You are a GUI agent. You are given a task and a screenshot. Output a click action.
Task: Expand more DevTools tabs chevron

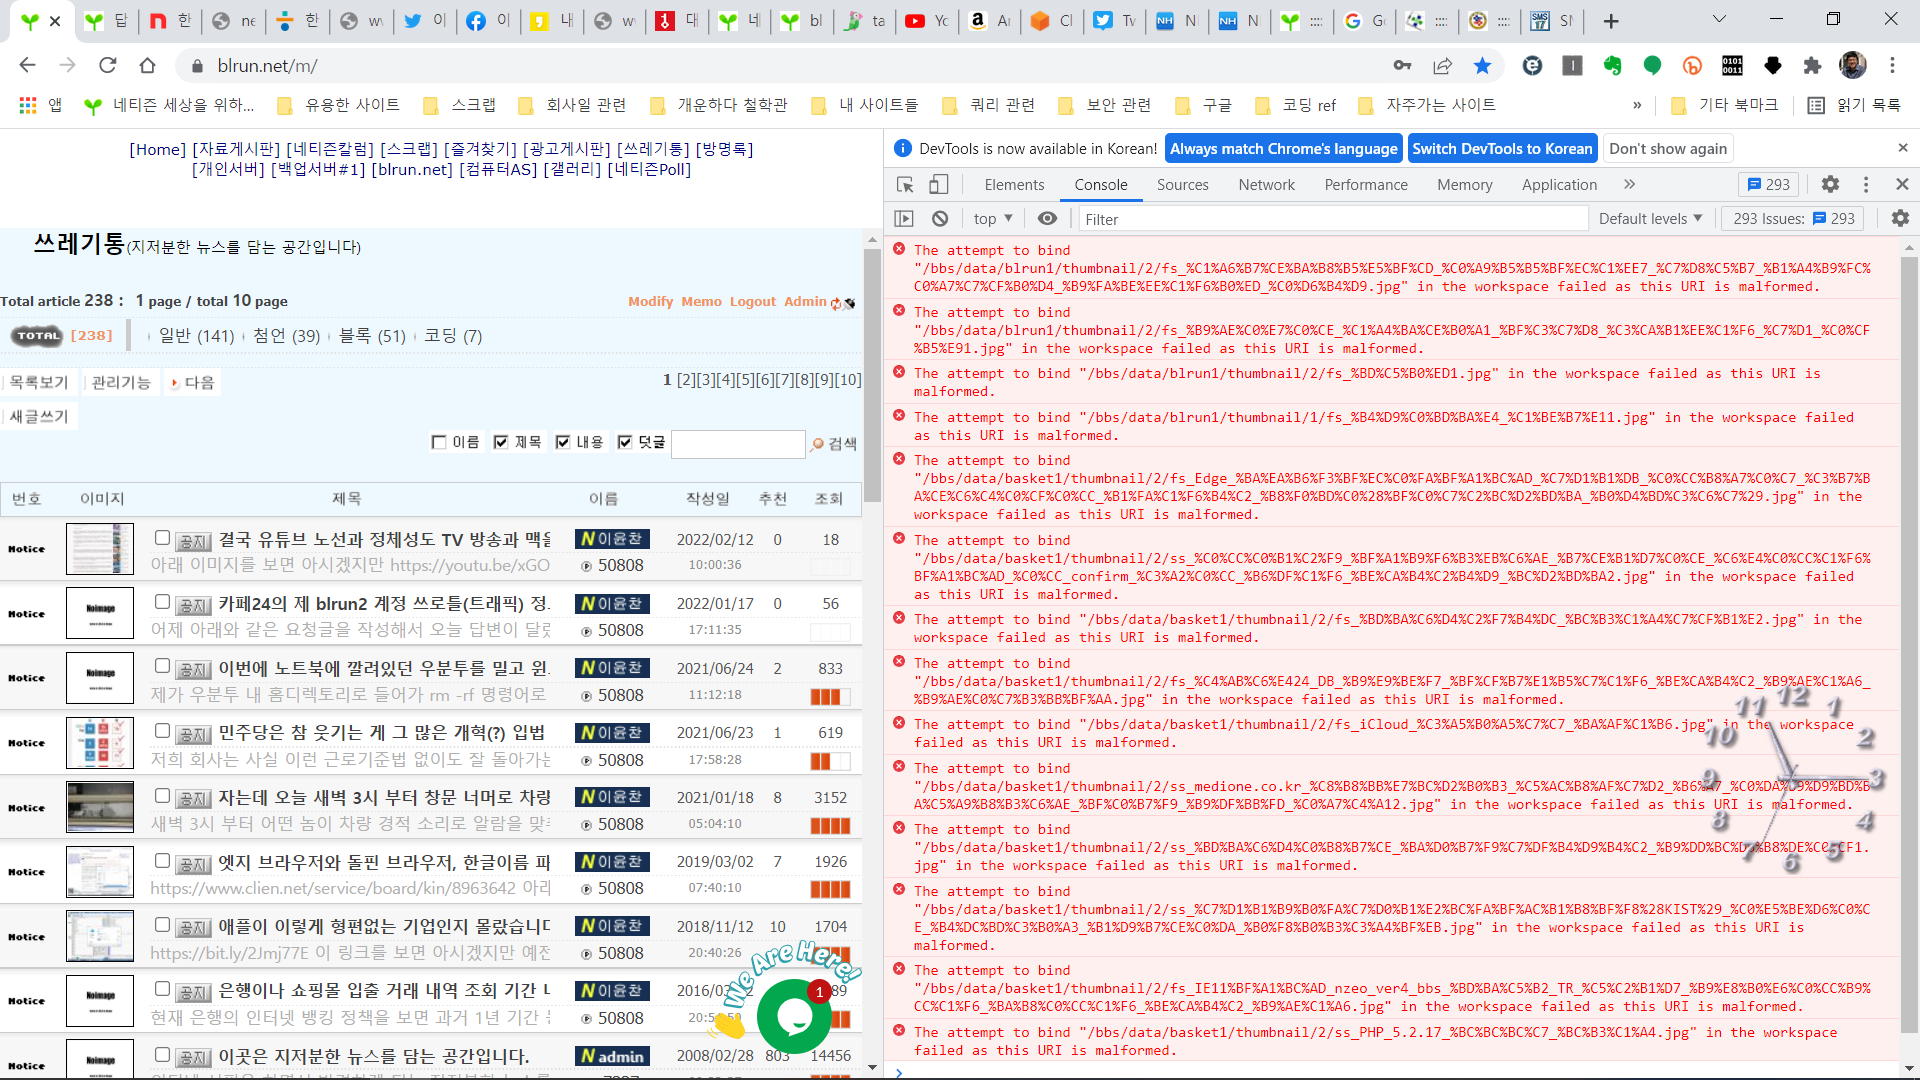(1629, 185)
